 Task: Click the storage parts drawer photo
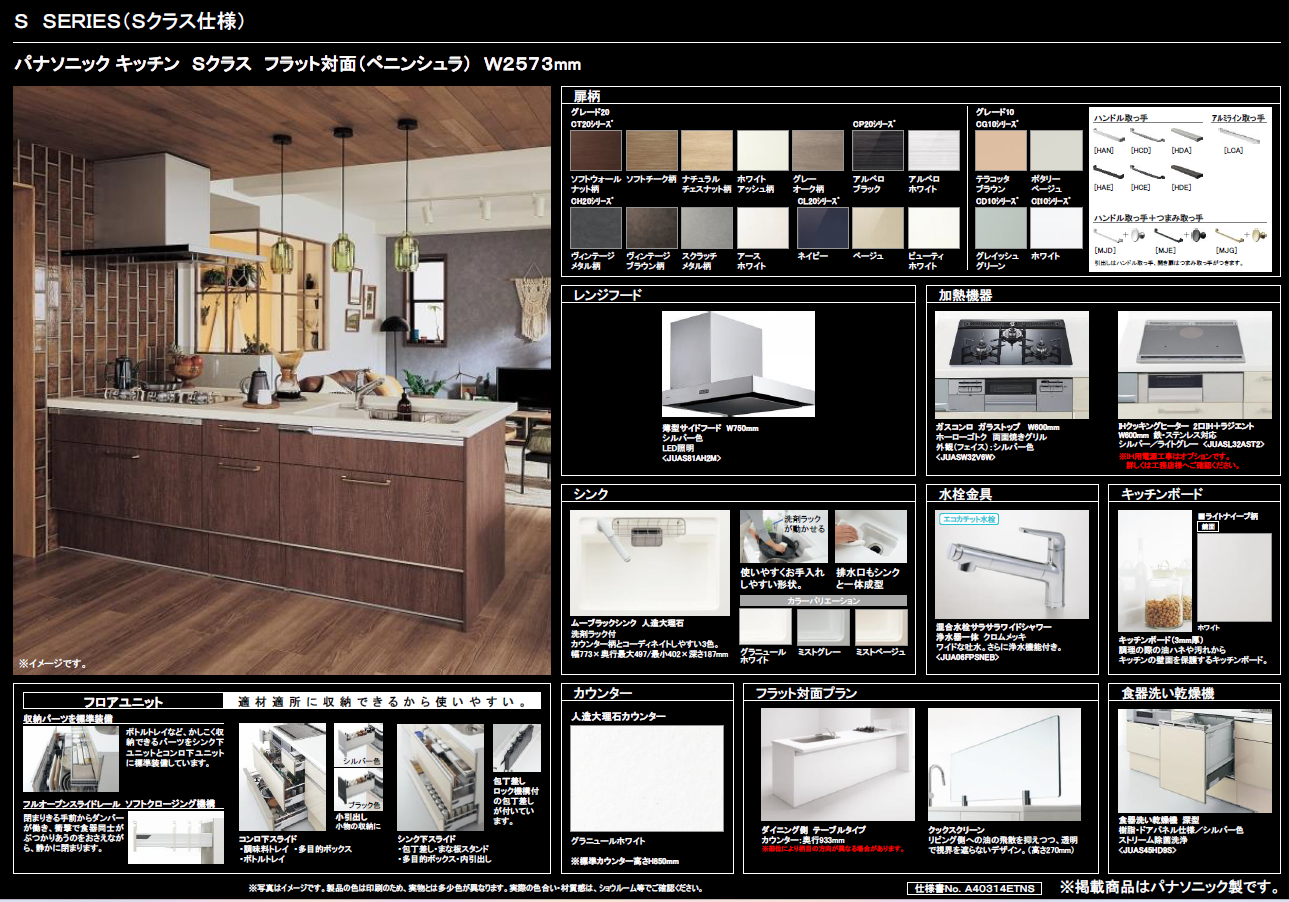tap(70, 759)
